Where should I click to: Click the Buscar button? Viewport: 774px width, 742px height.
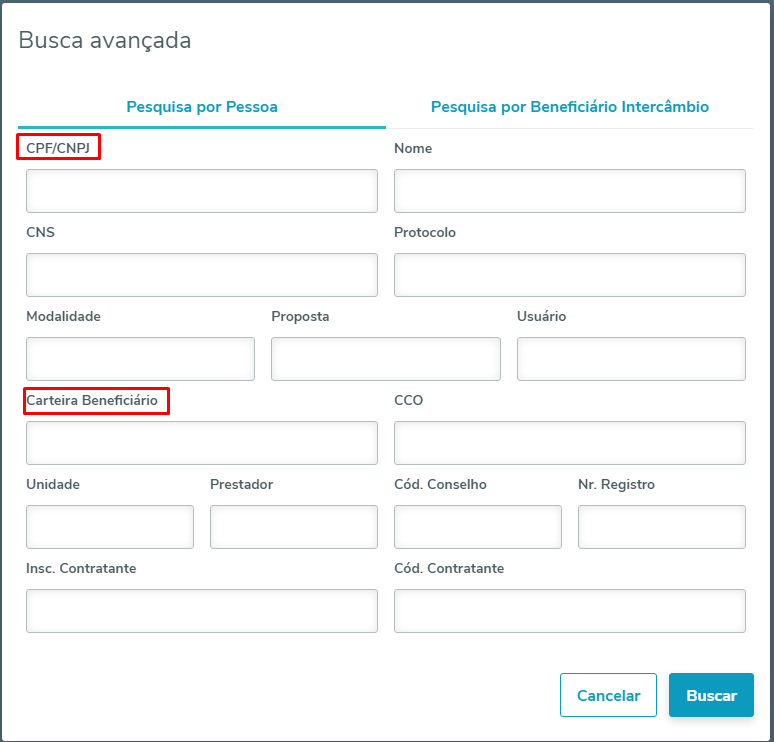click(x=711, y=696)
